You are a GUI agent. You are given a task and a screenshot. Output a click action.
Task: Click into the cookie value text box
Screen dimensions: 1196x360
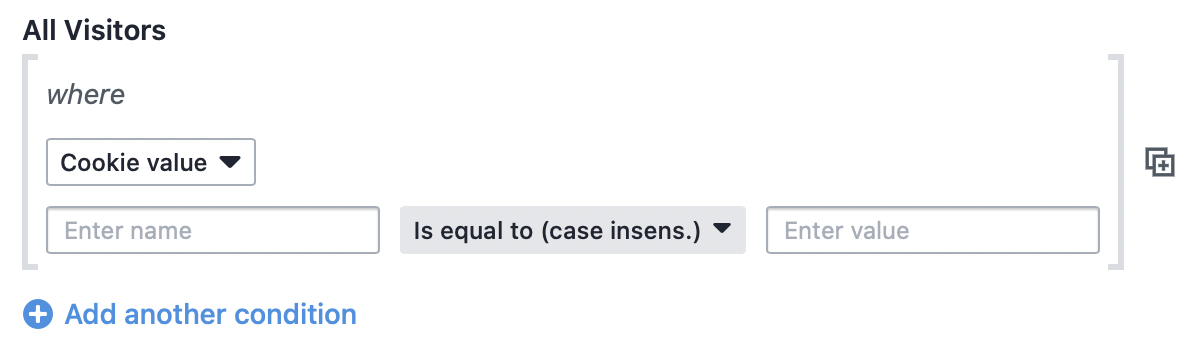coord(933,230)
